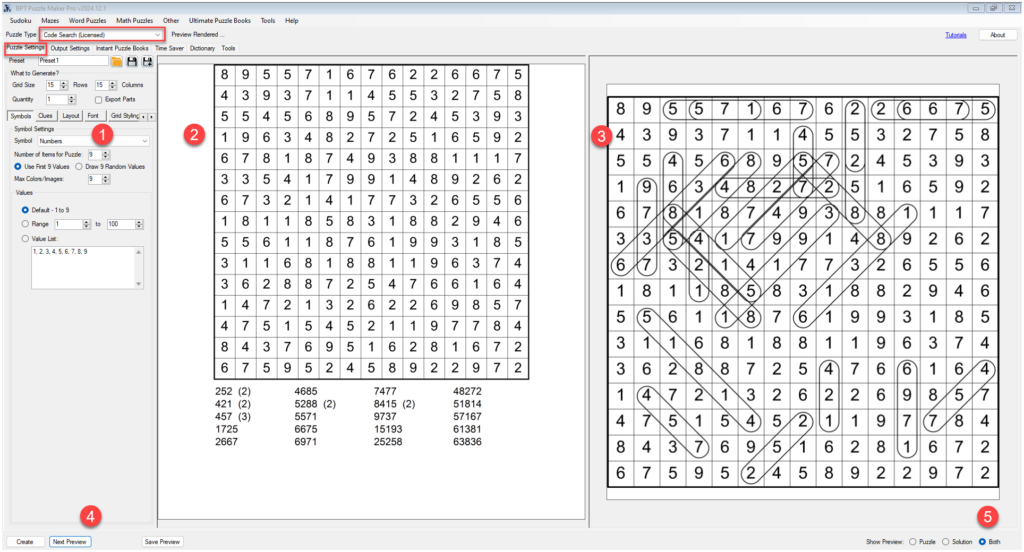Click the Next Preview button
Viewport: 1024px width, 552px height.
click(x=70, y=541)
